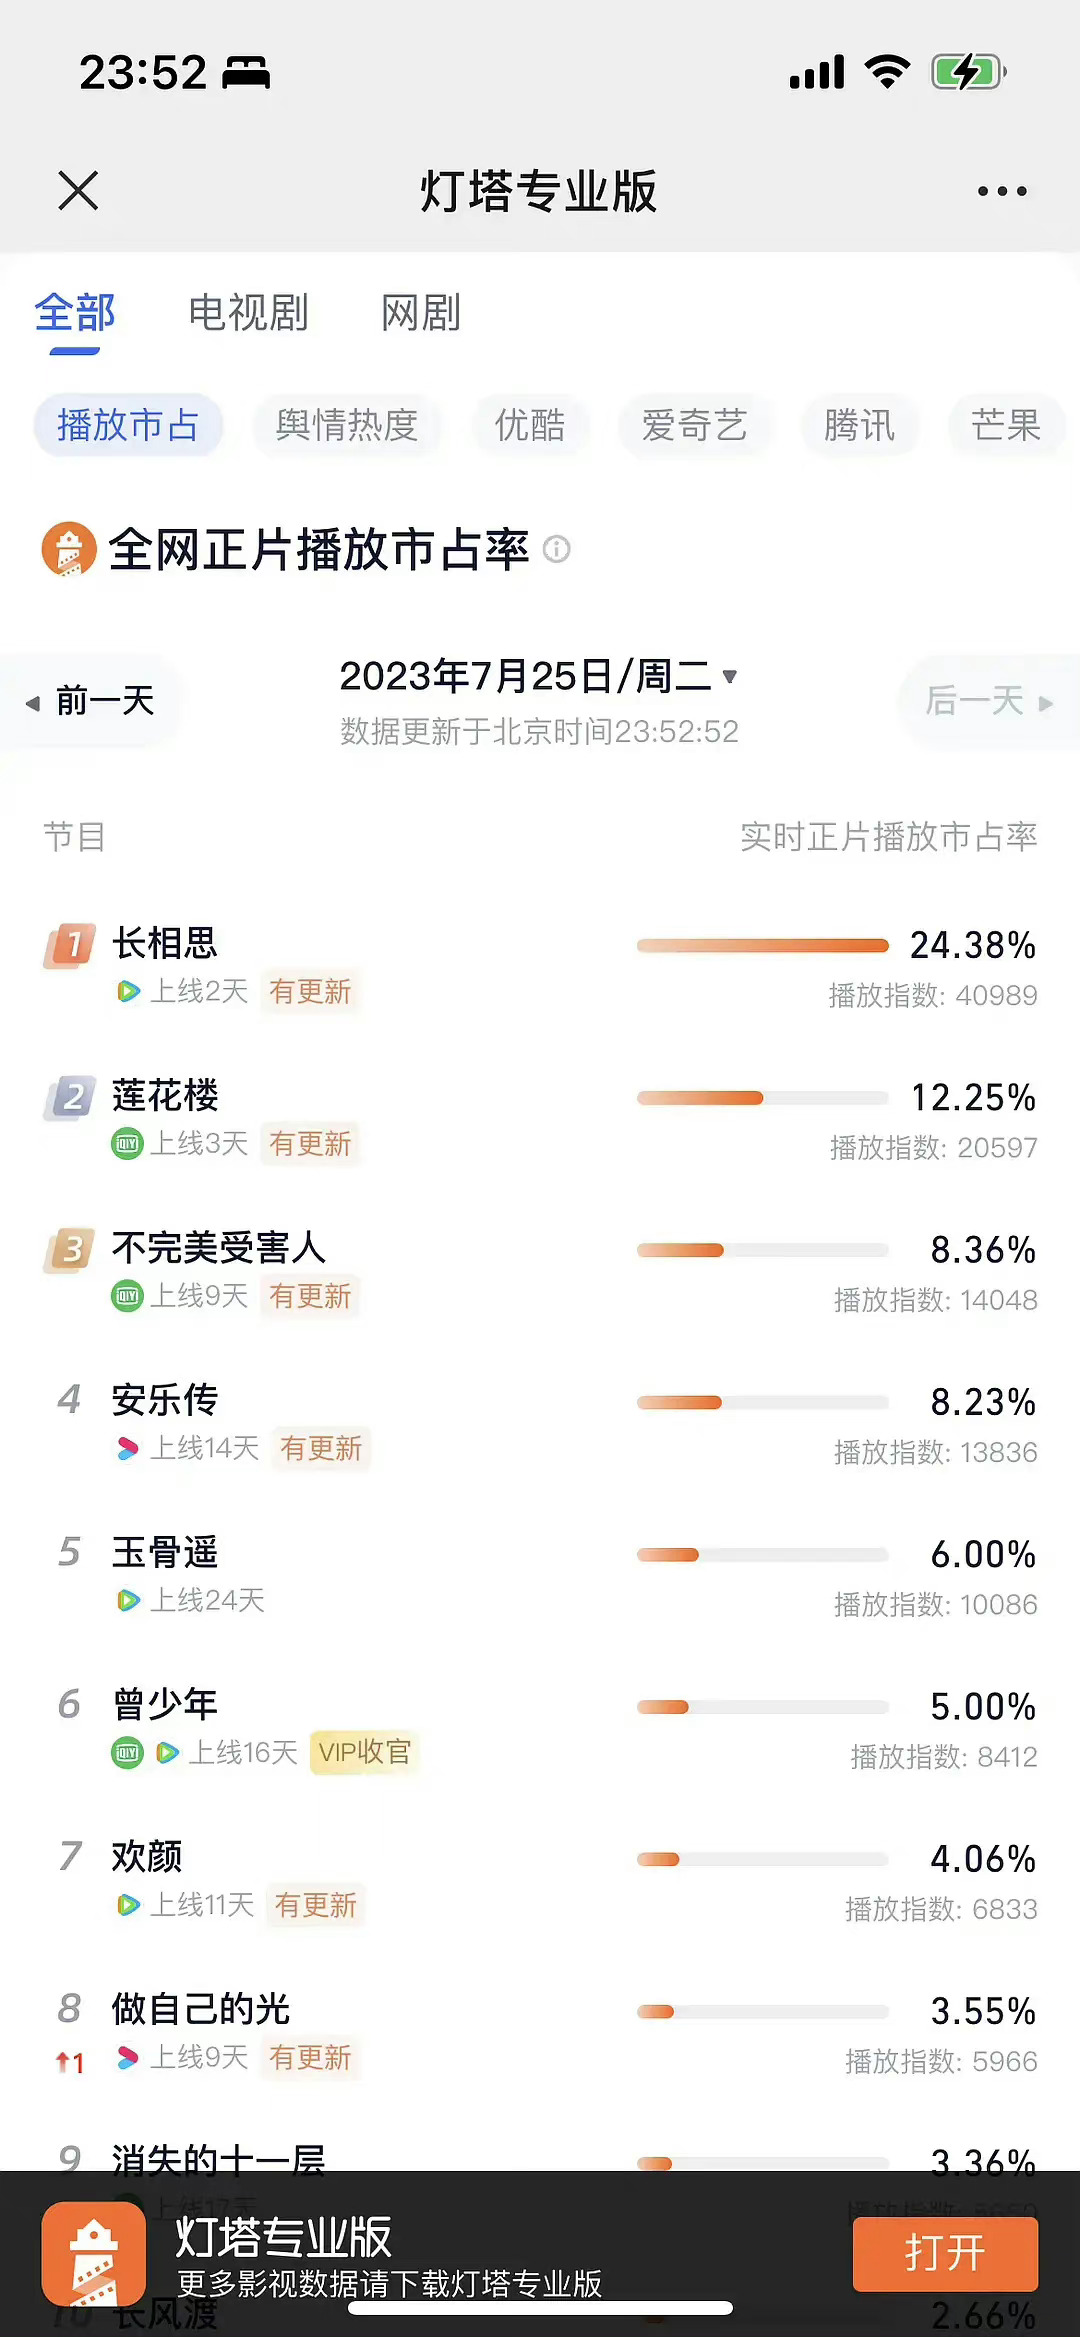The image size is (1080, 2337).
Task: Tap the 灯塔专业版 app icon in banner
Action: 93,2254
